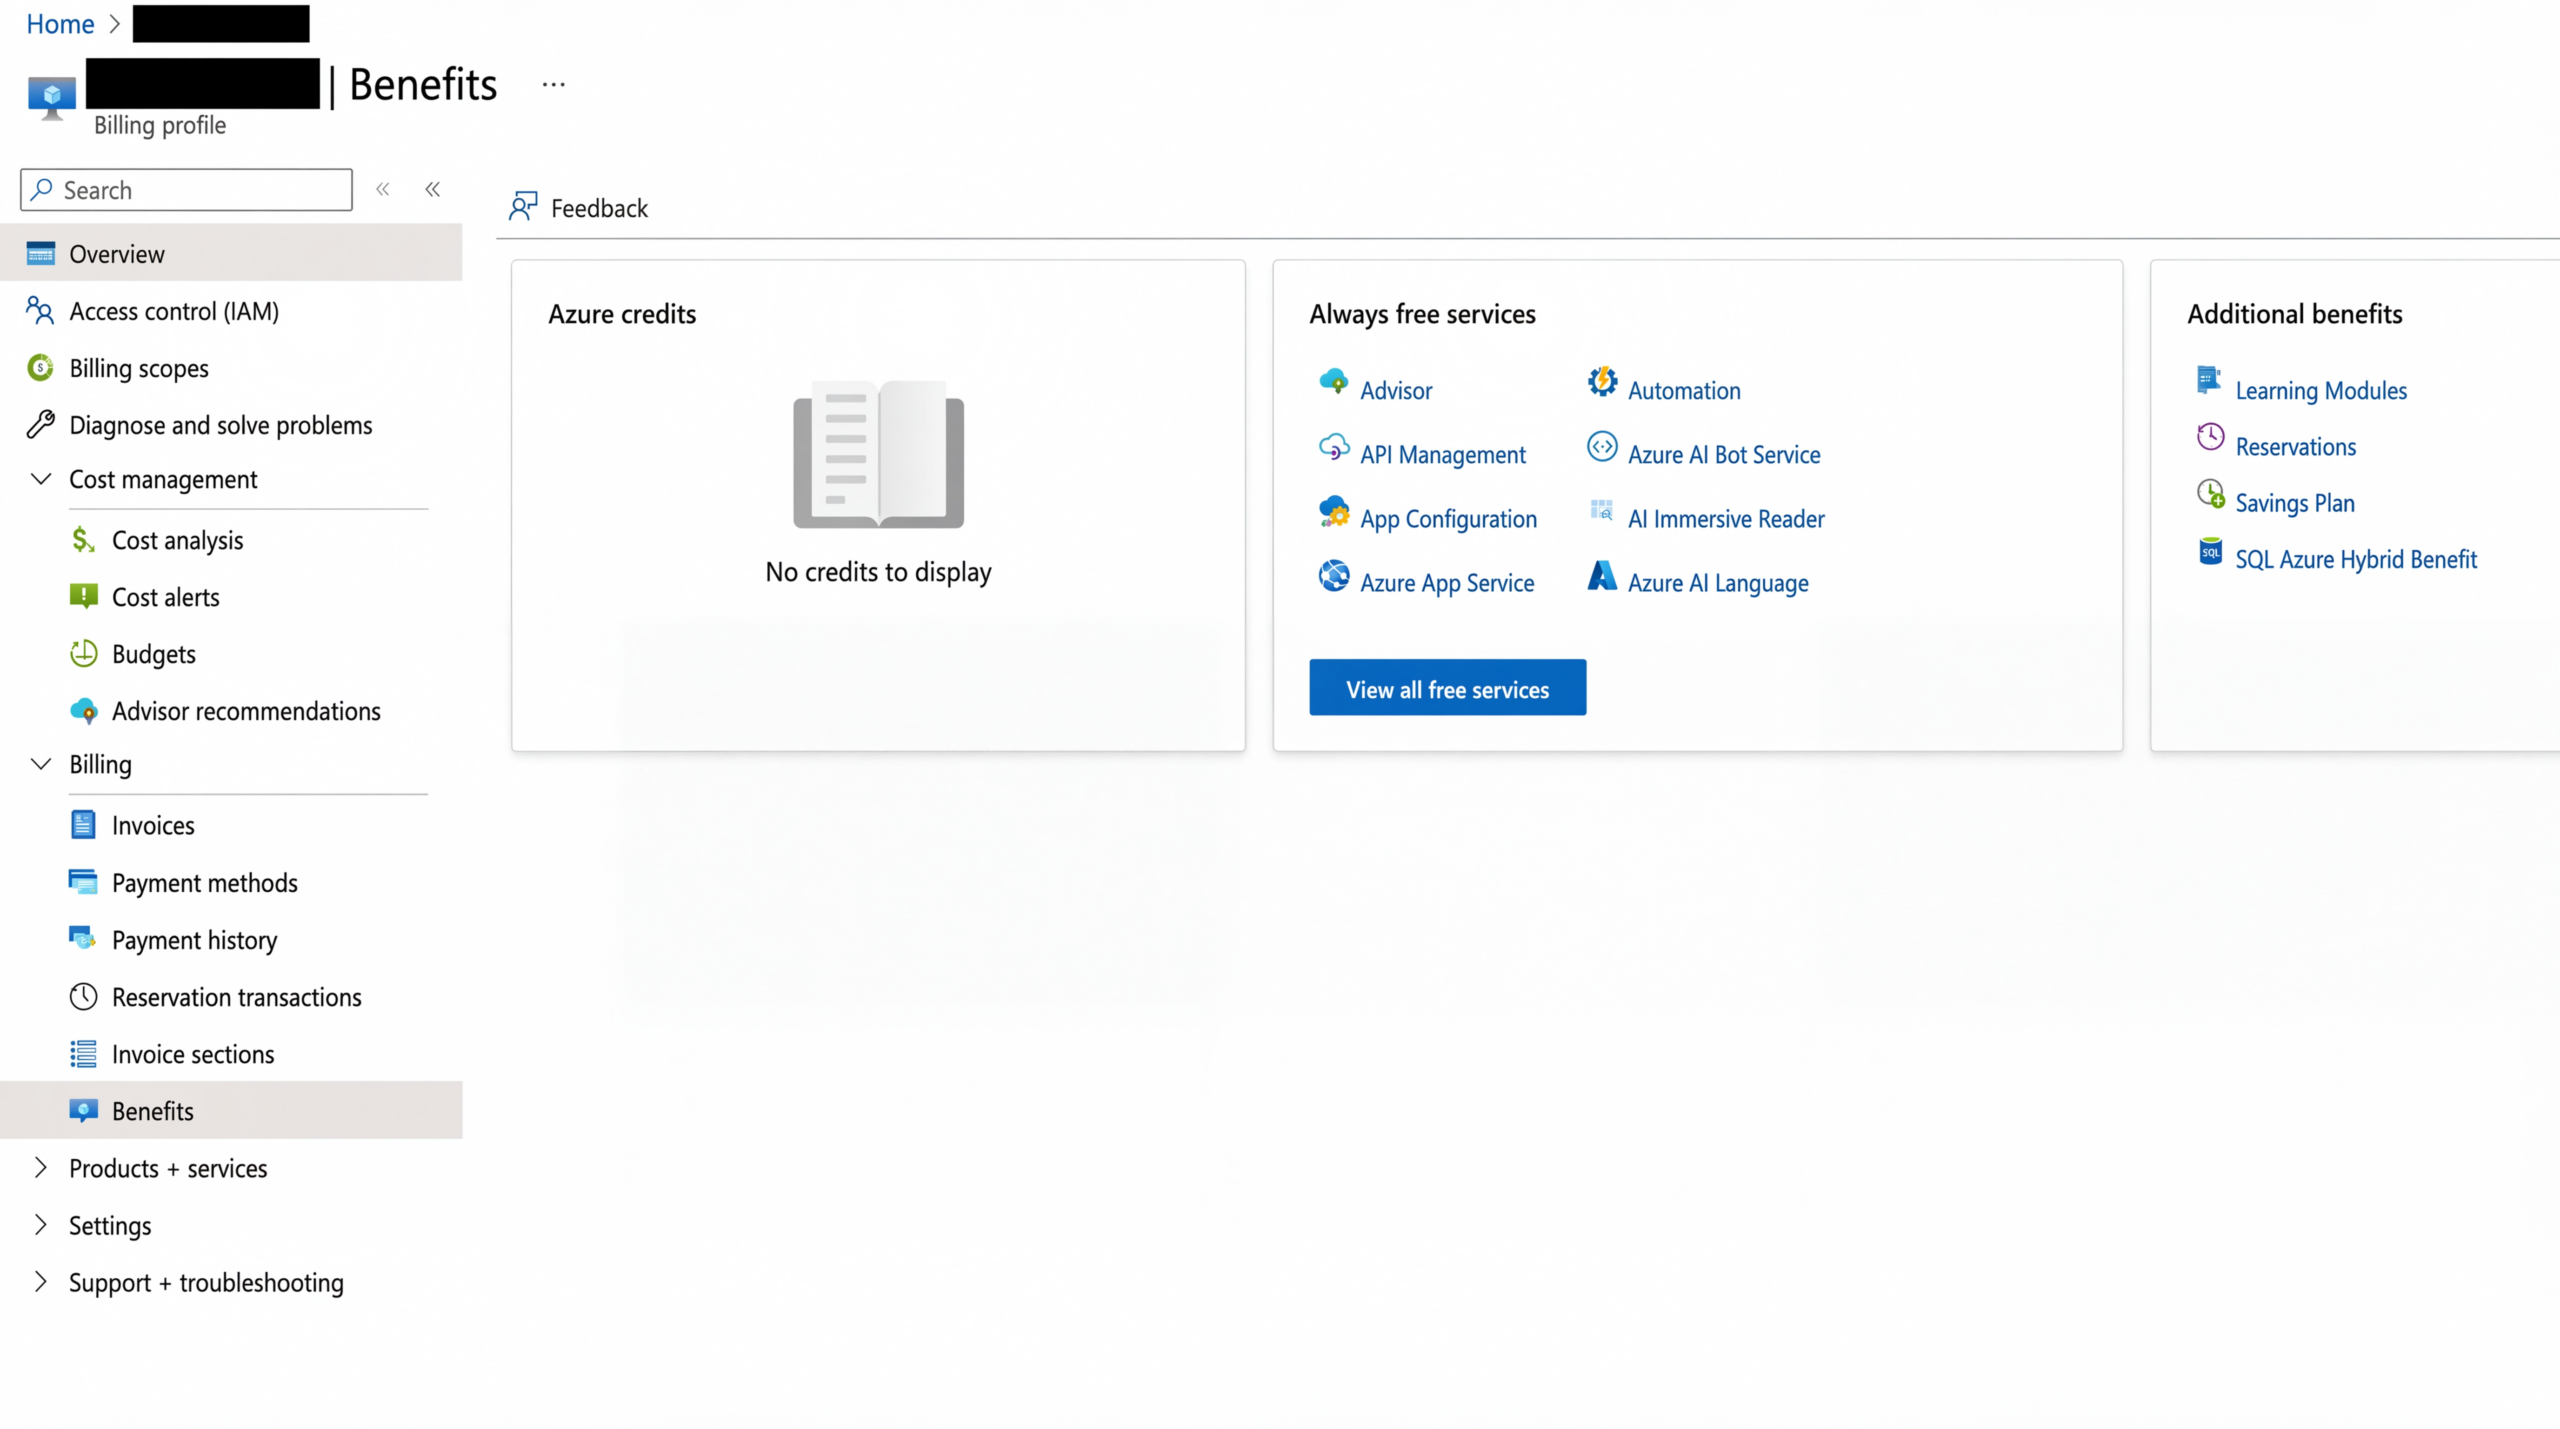This screenshot has height=1429, width=2560.
Task: Collapse the Billing section chevron
Action: [41, 764]
